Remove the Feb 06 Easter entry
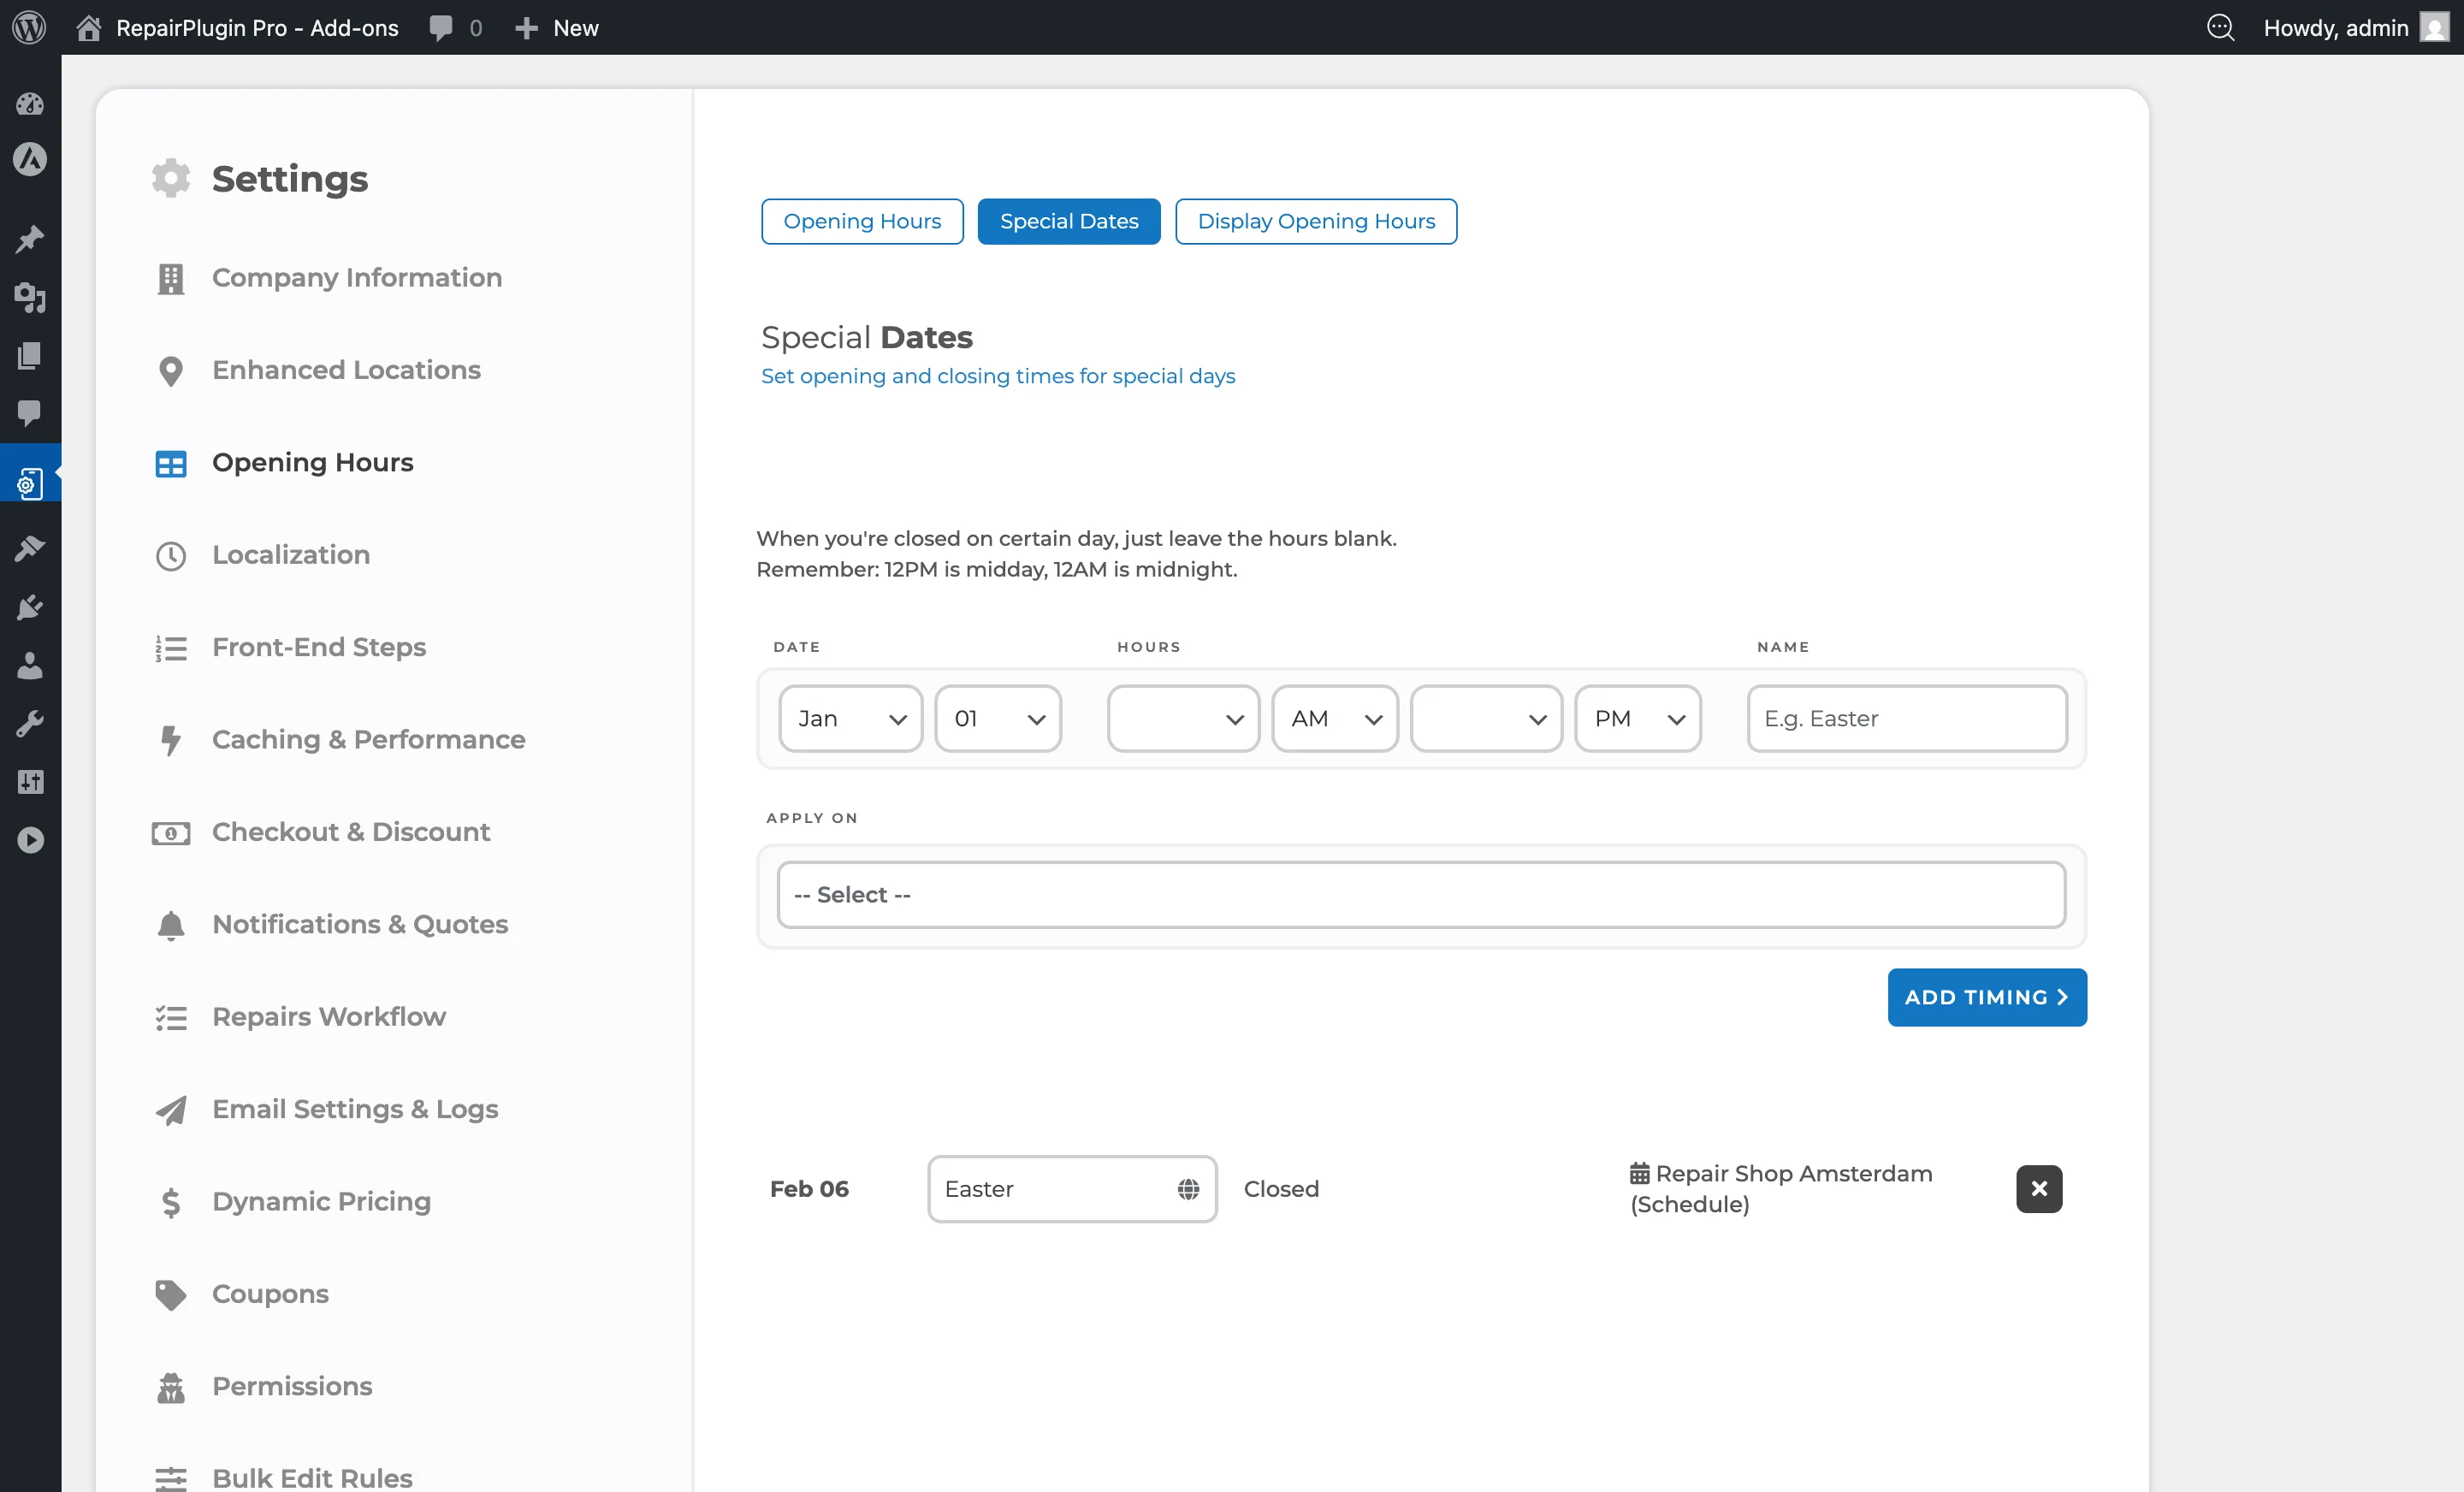Viewport: 2464px width, 1492px height. click(2038, 1188)
